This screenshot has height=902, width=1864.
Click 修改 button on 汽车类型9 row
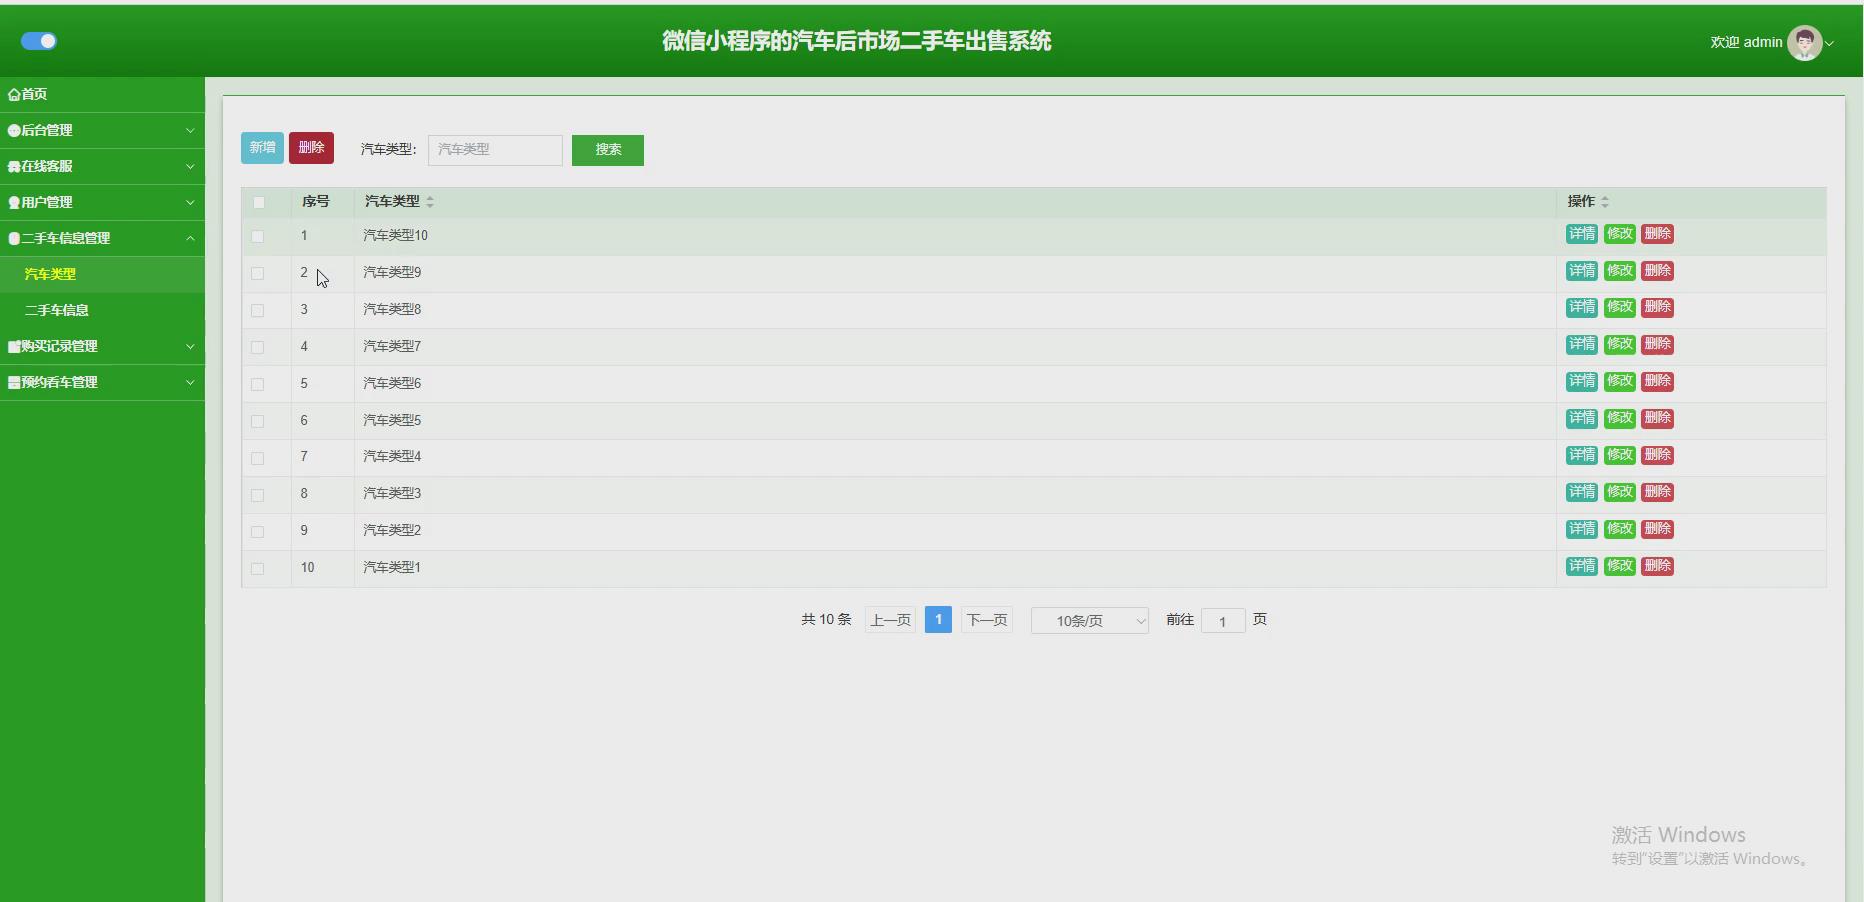click(1619, 270)
